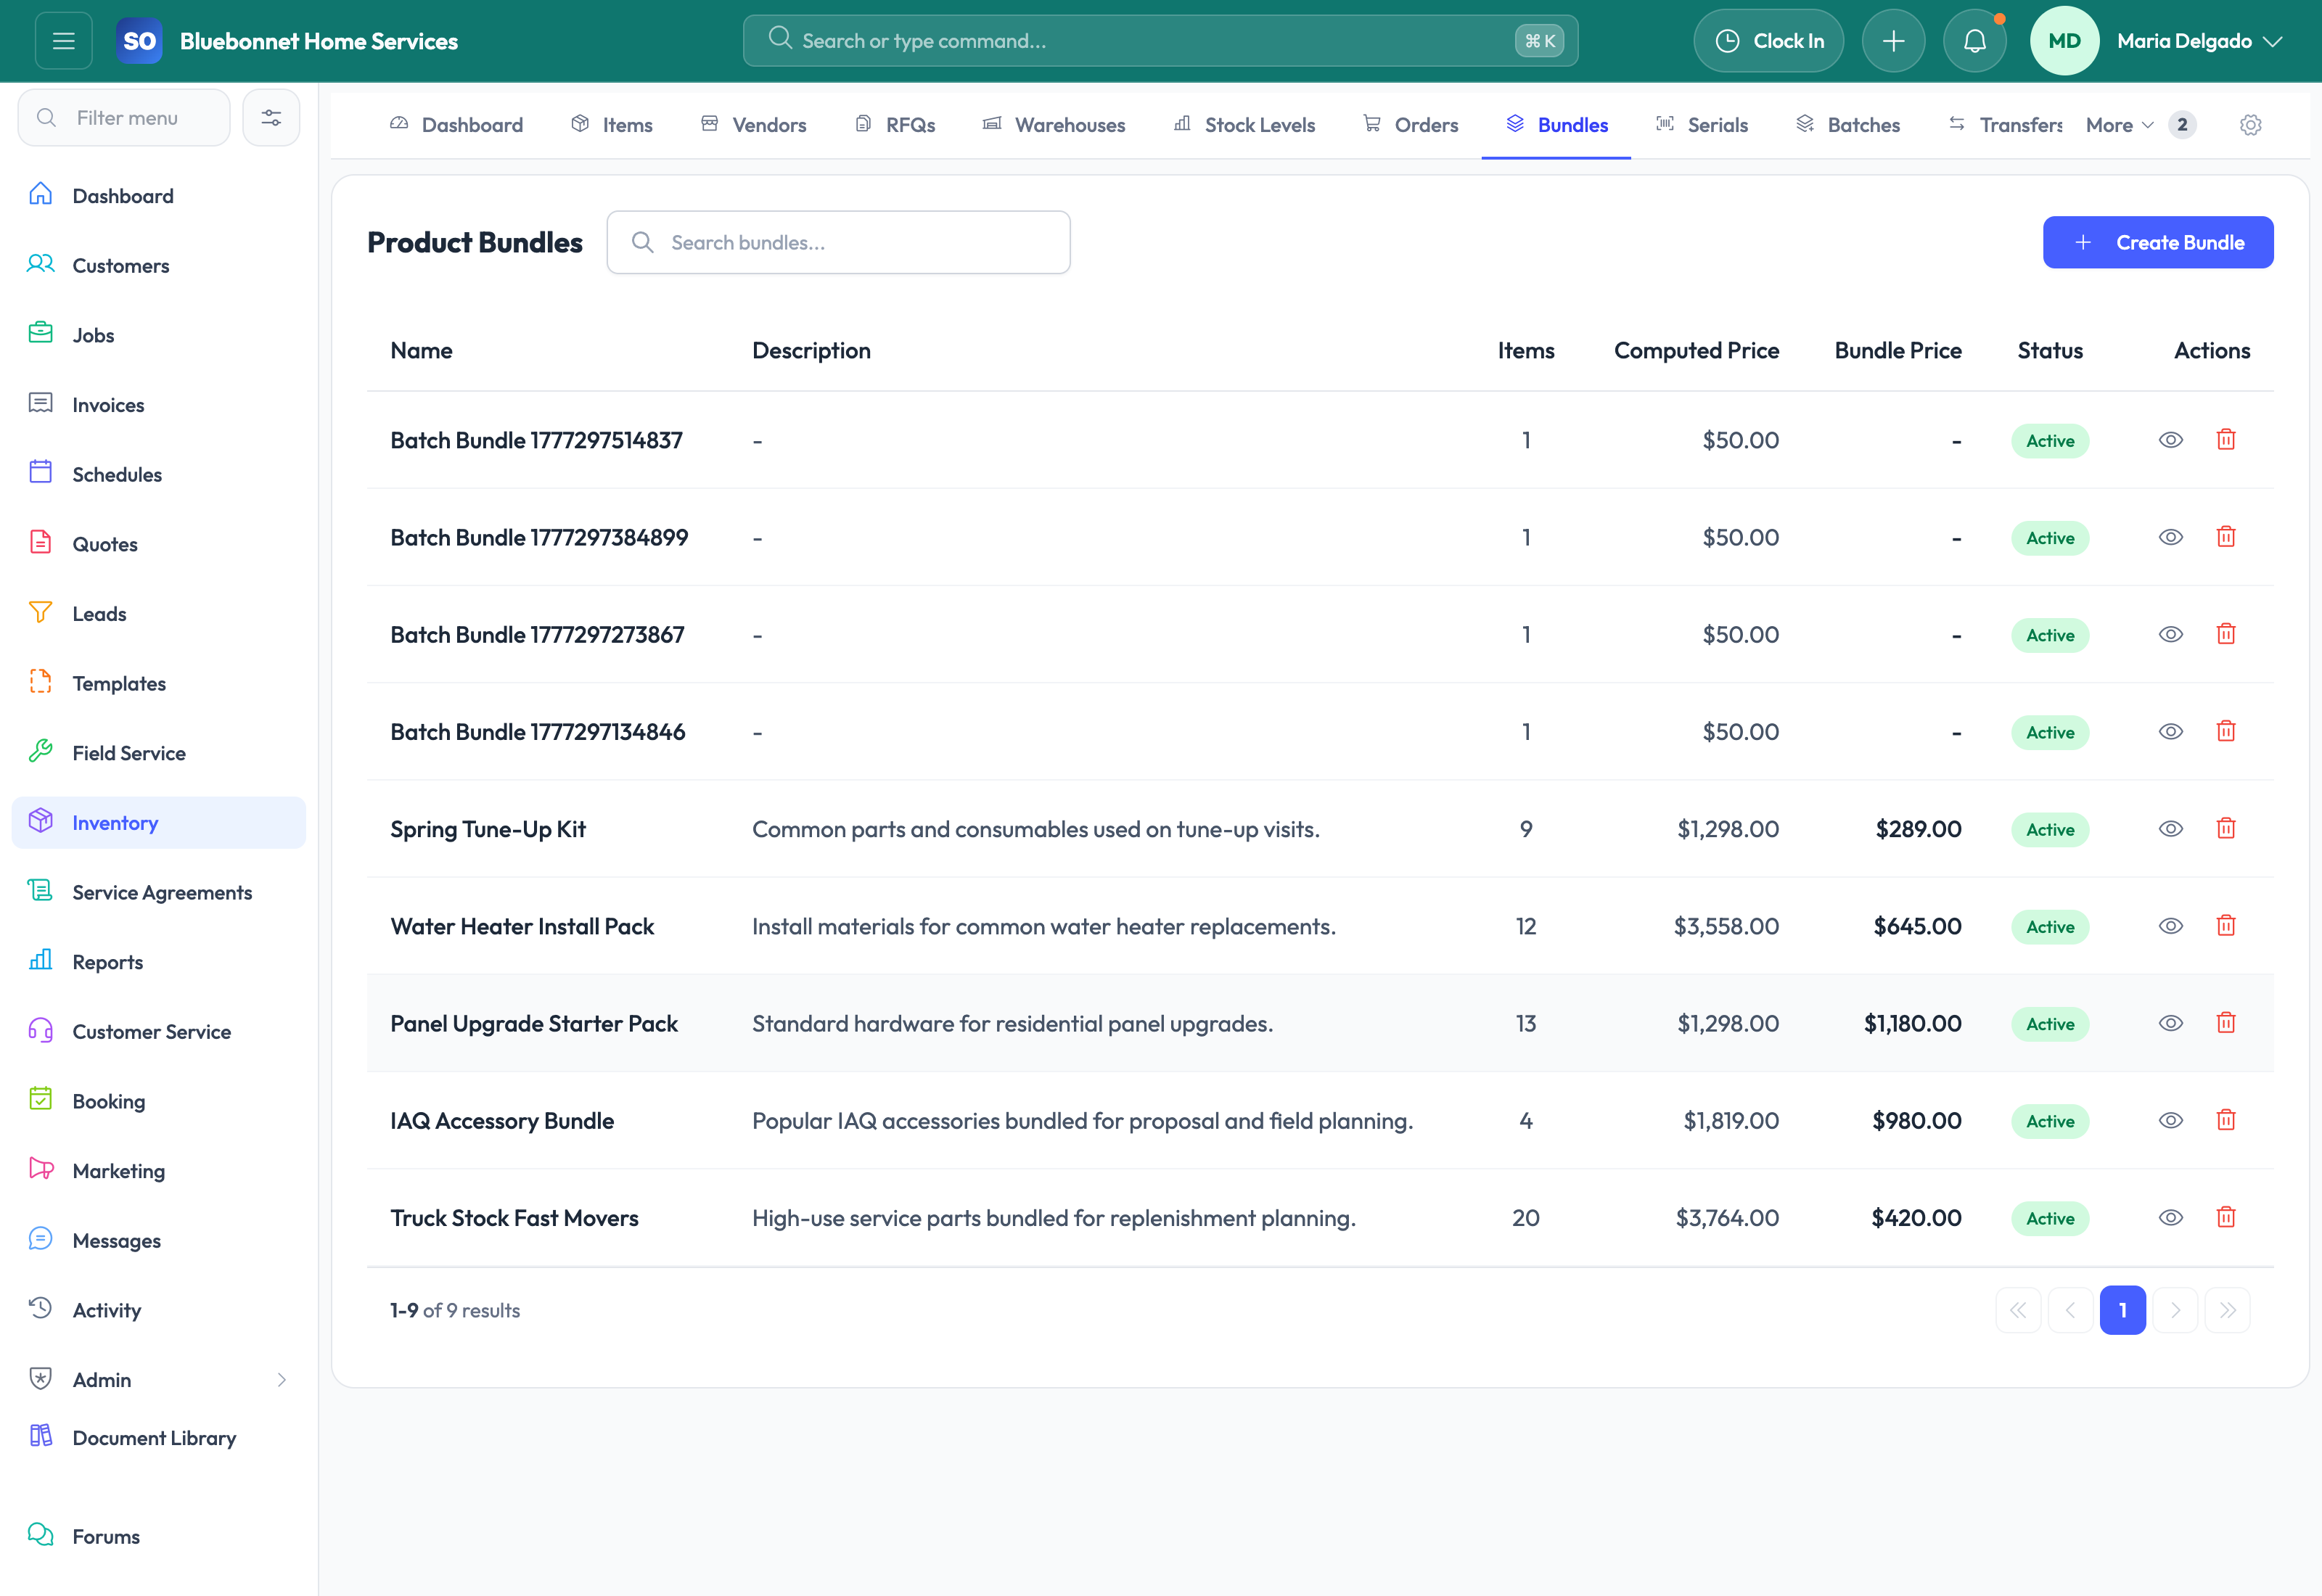The image size is (2322, 1596).
Task: Open Schedules in the sidebar
Action: [x=159, y=474]
